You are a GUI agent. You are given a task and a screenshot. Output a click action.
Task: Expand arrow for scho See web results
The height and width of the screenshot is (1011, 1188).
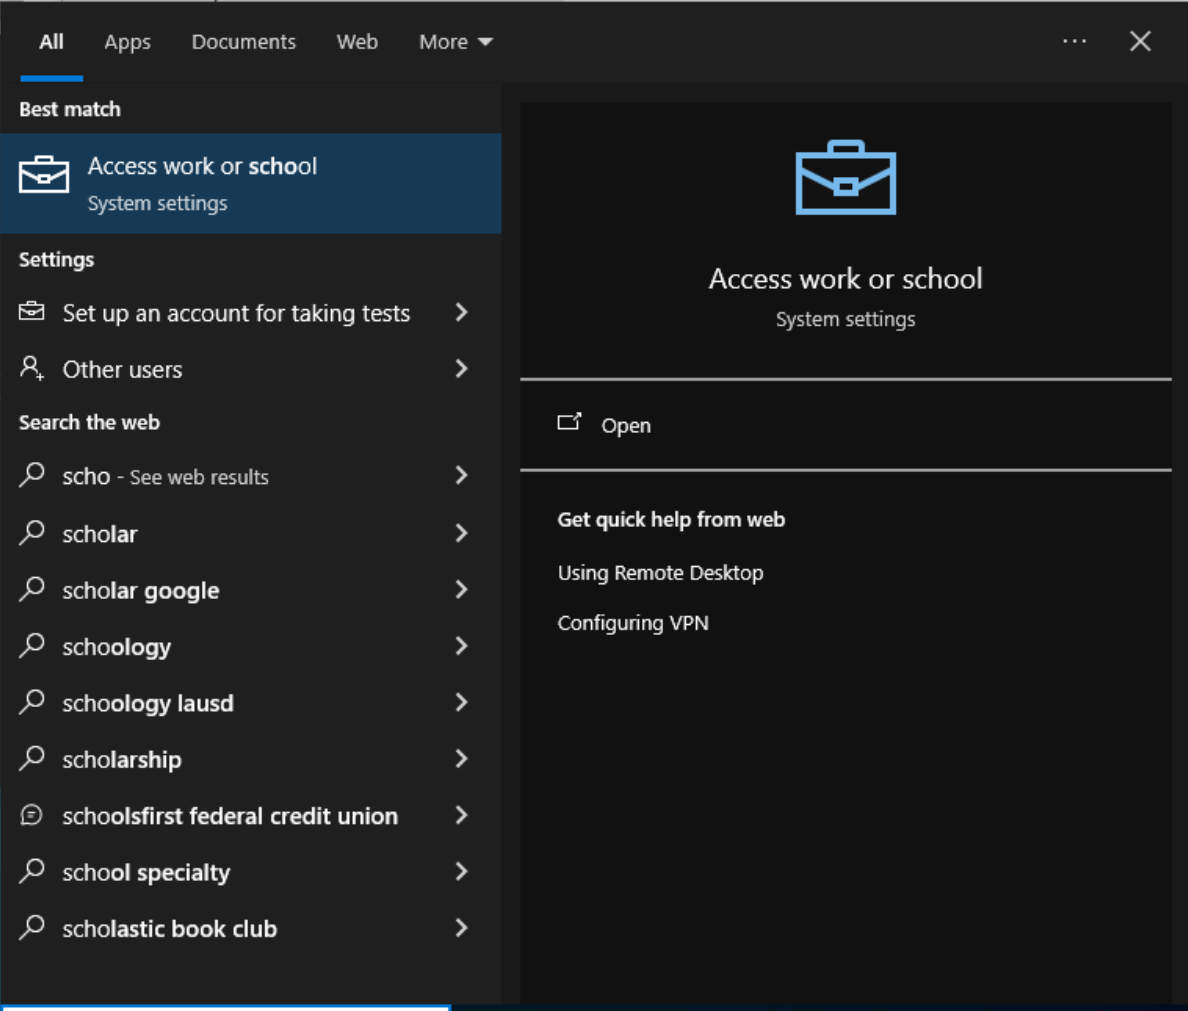click(x=461, y=476)
